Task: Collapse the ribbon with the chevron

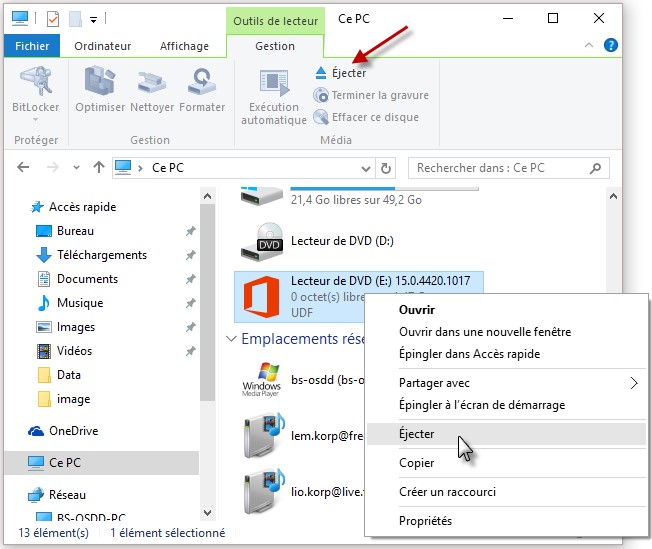Action: (x=592, y=45)
